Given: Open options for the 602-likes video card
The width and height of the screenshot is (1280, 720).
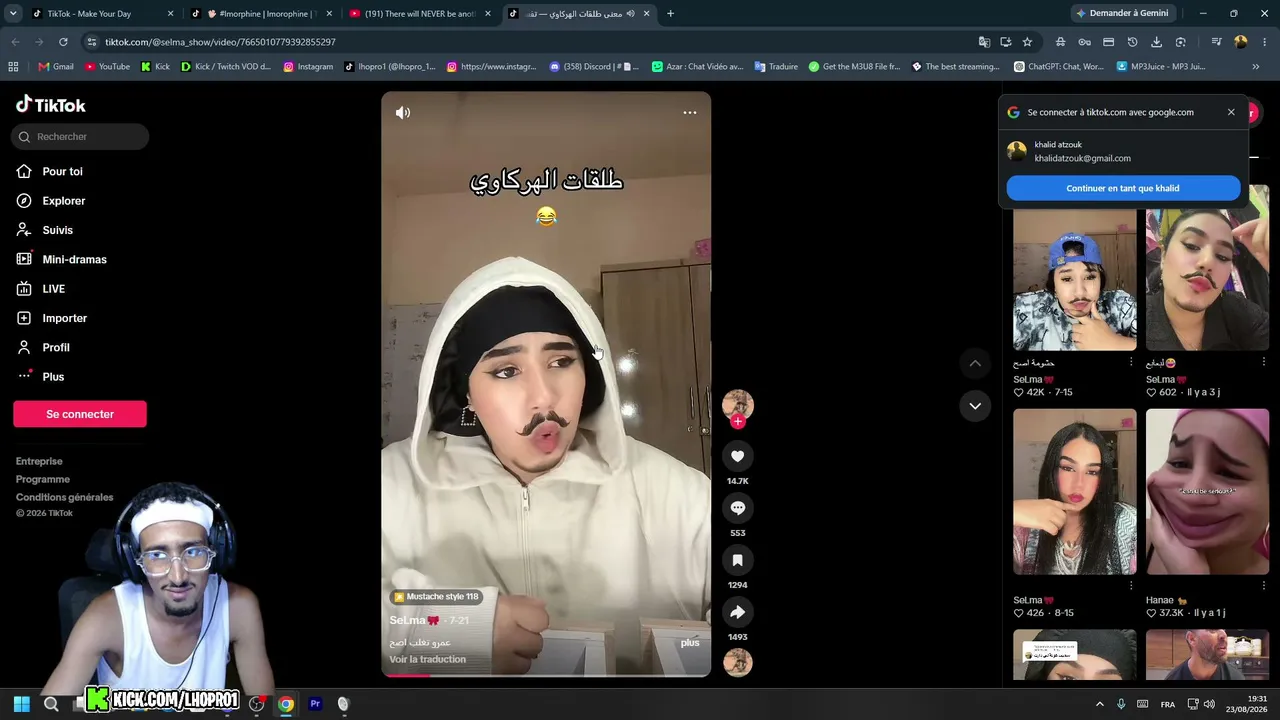Looking at the screenshot, I should tap(1264, 362).
